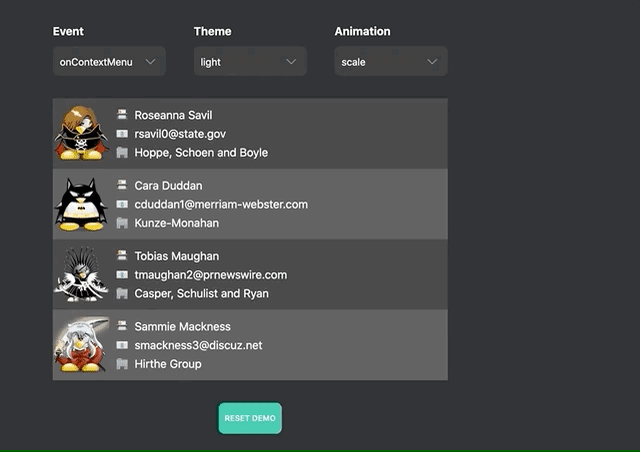640x452 pixels.
Task: Select the email rsavil0@state.gov
Action: click(180, 134)
